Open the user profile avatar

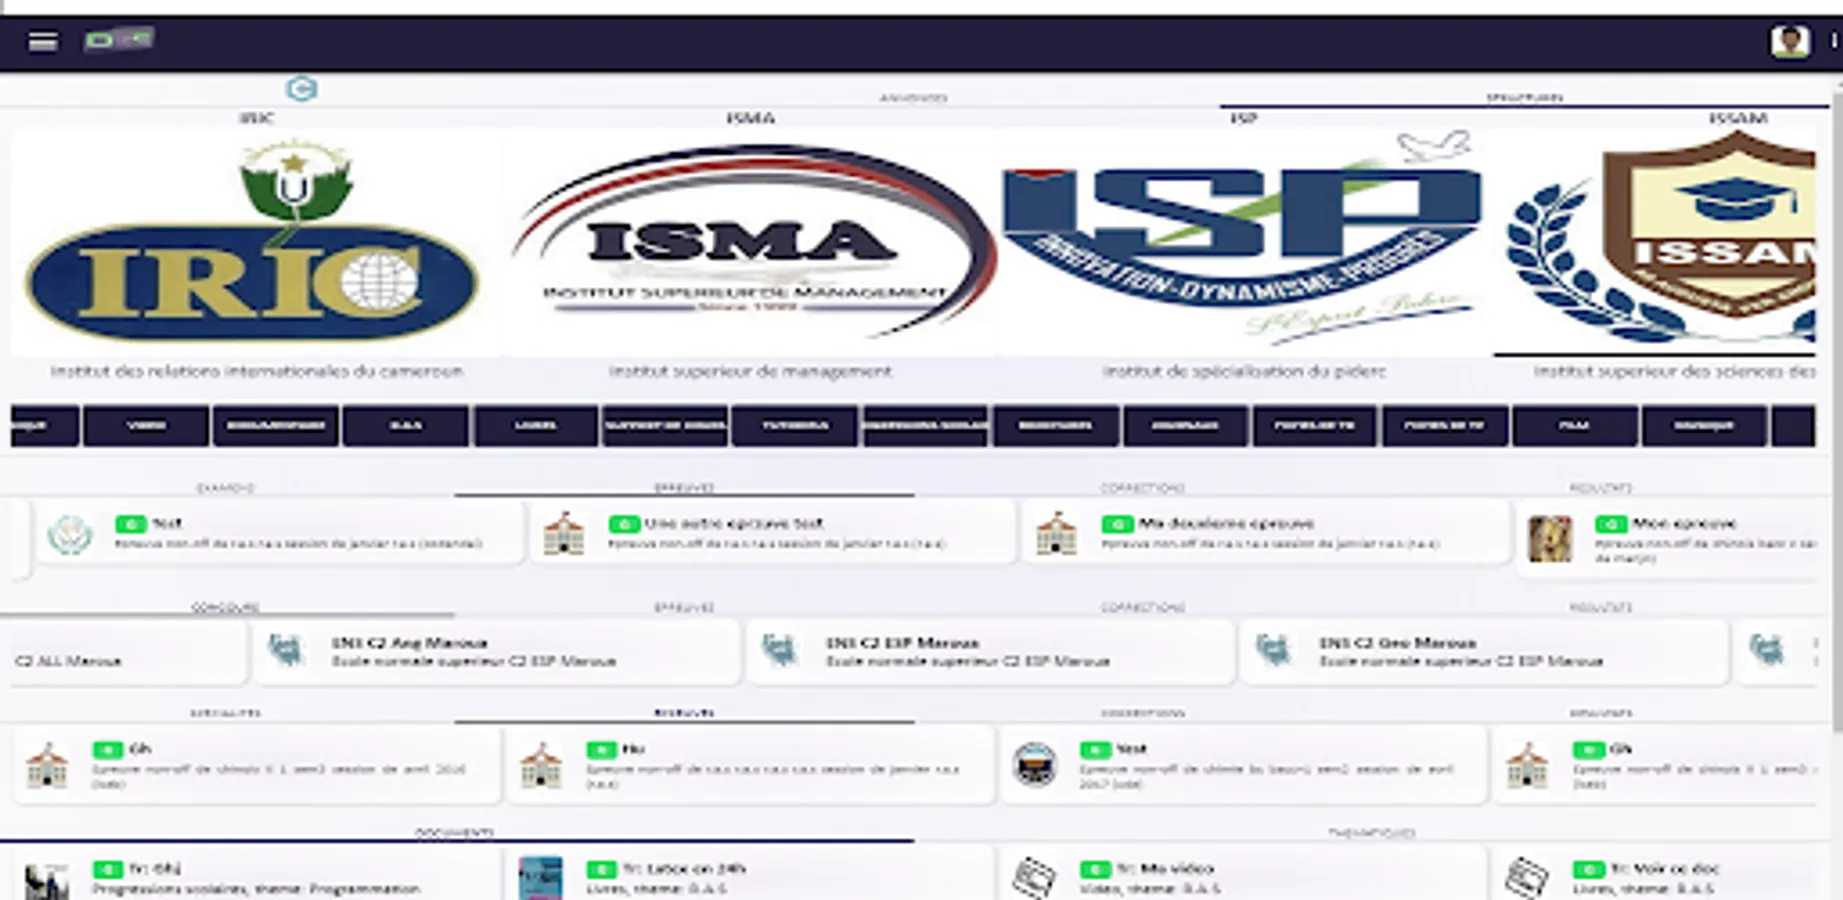(1789, 41)
